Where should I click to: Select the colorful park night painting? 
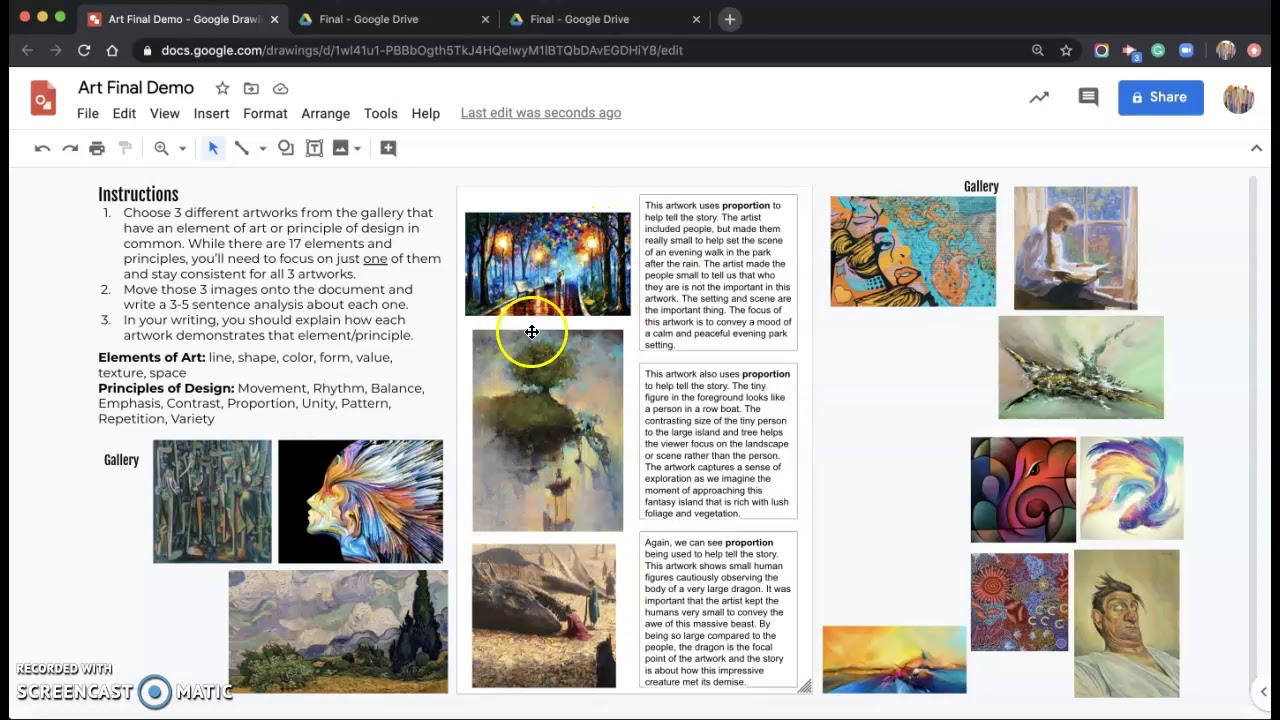(x=548, y=264)
